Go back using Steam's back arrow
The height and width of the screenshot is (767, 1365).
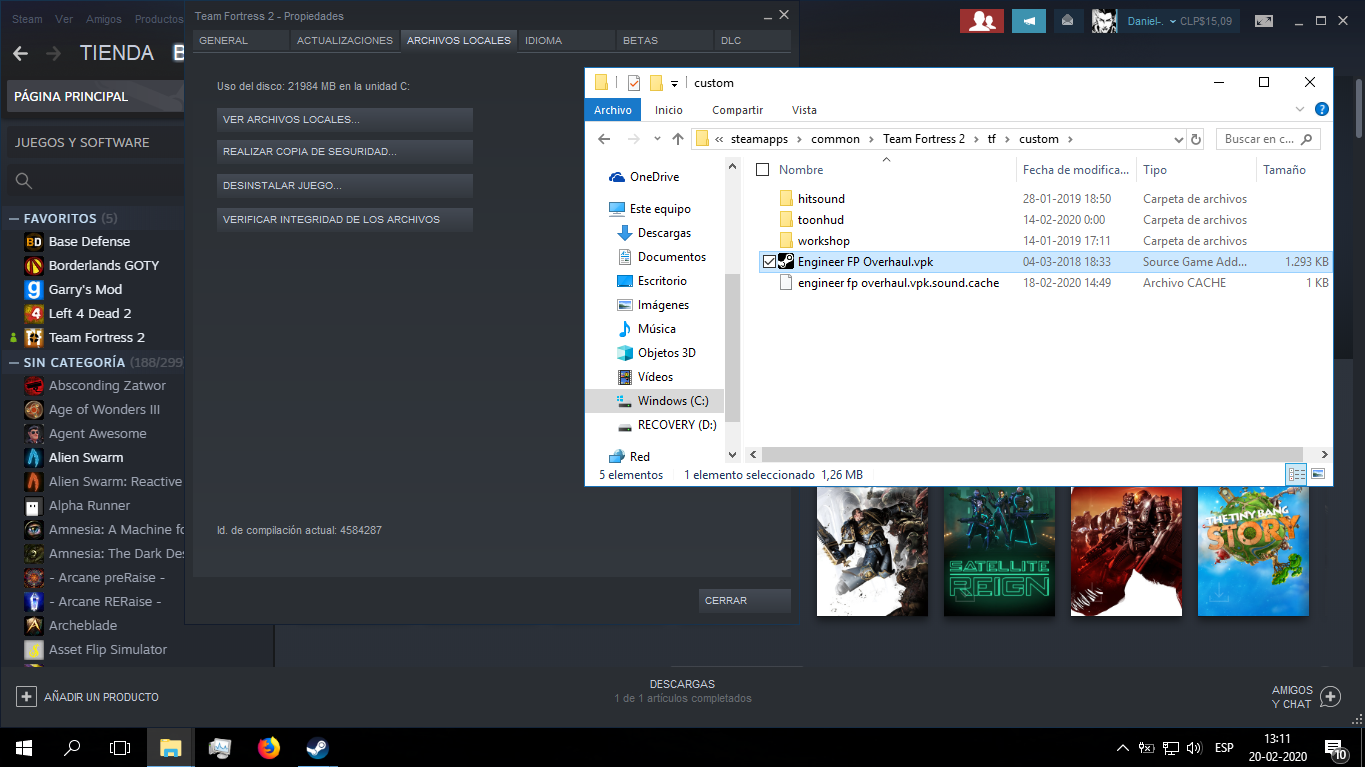(20, 53)
